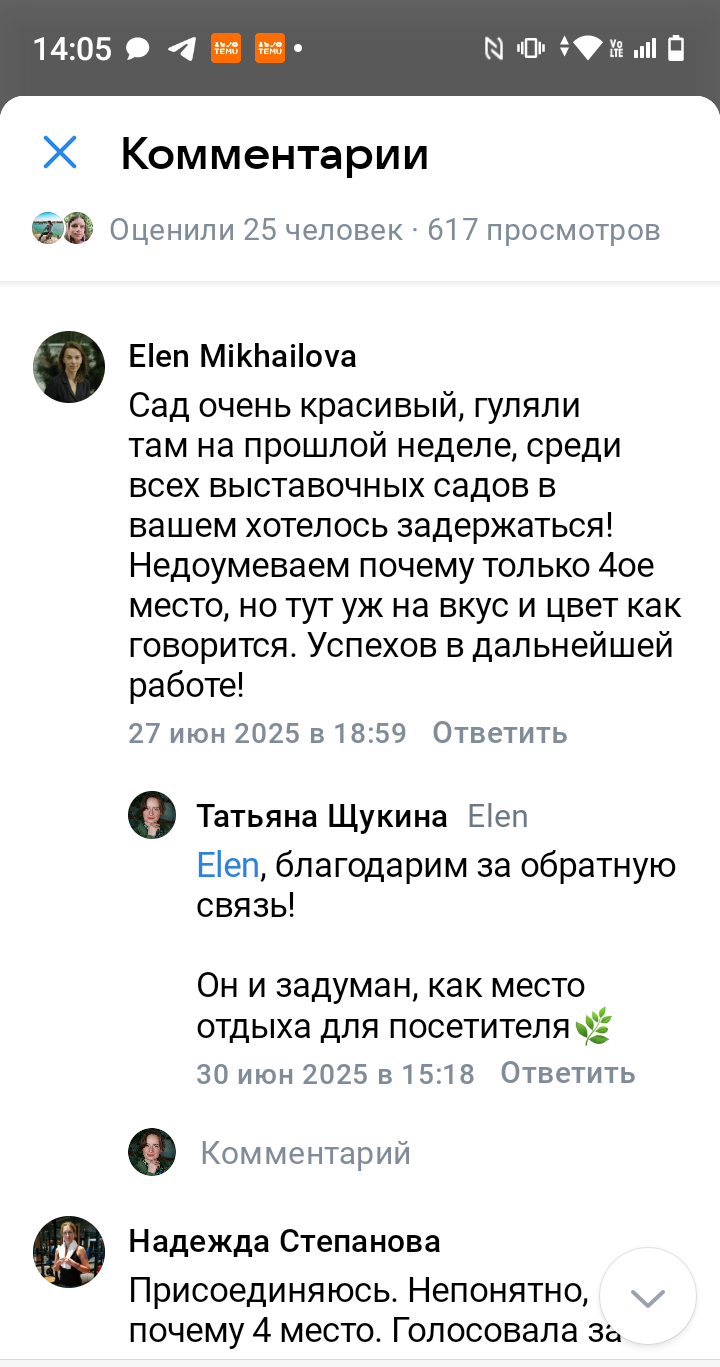Viewport: 720px width, 1367px height.
Task: Show who liked: Оценили 25 человек
Action: coord(255,230)
